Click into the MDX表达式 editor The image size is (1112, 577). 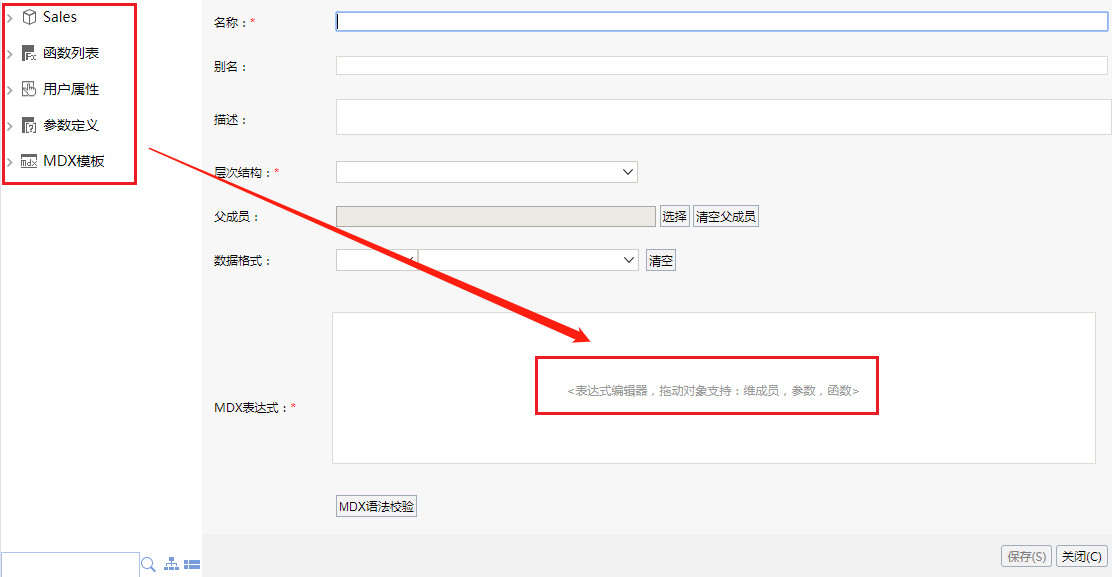[713, 388]
